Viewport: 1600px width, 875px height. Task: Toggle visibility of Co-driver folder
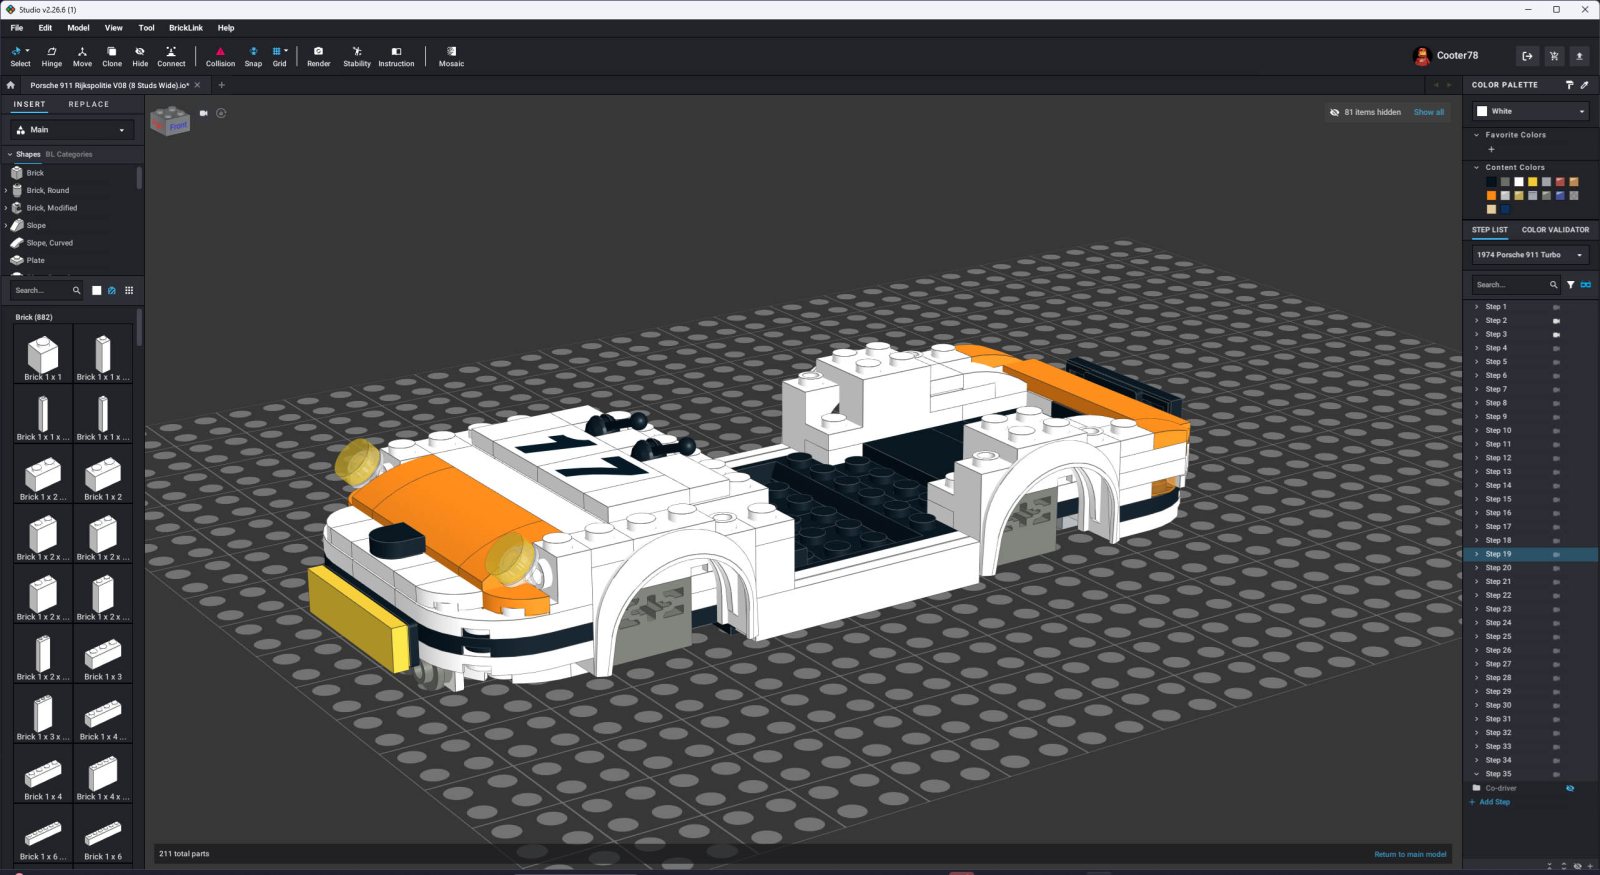[1570, 788]
